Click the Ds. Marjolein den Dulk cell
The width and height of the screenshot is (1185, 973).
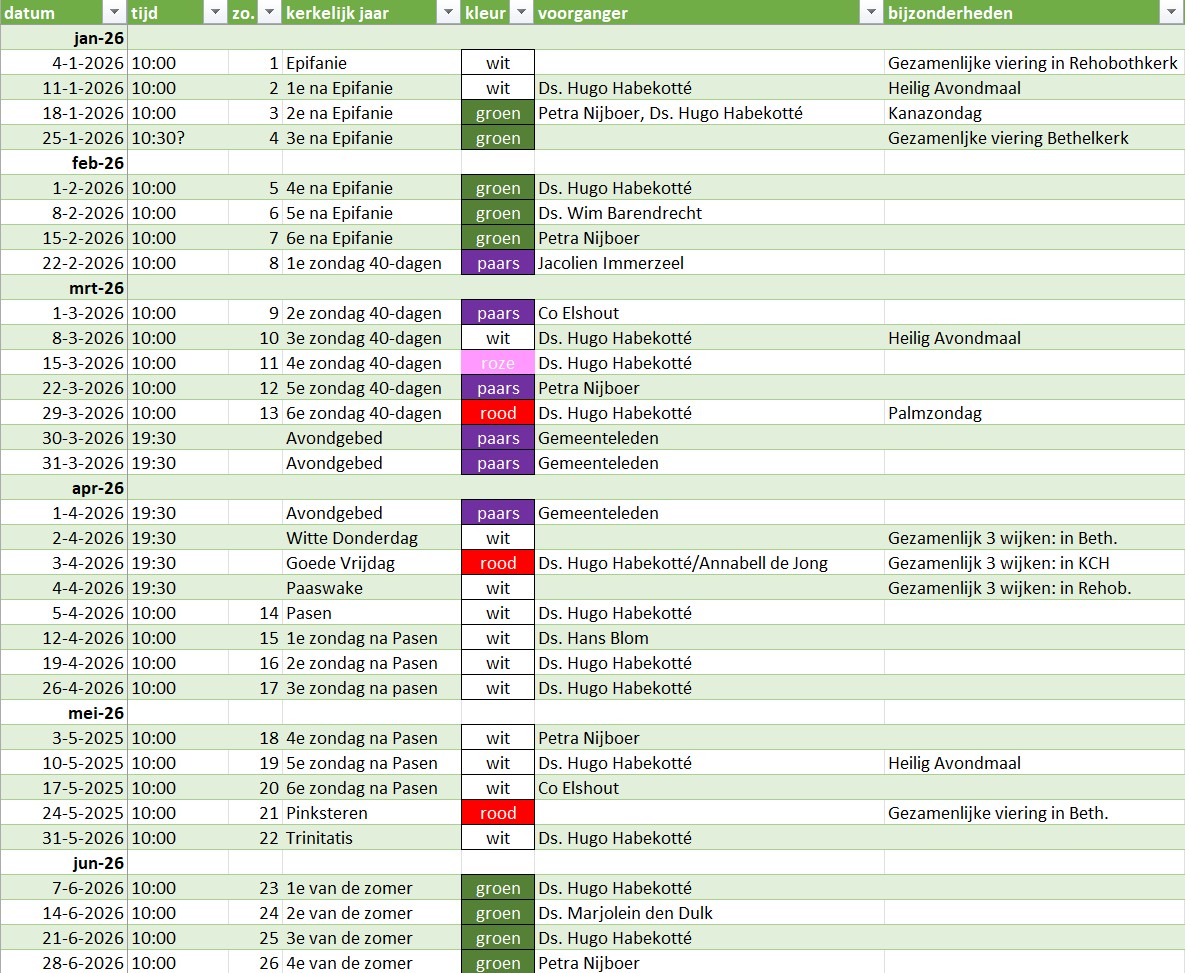tap(708, 913)
